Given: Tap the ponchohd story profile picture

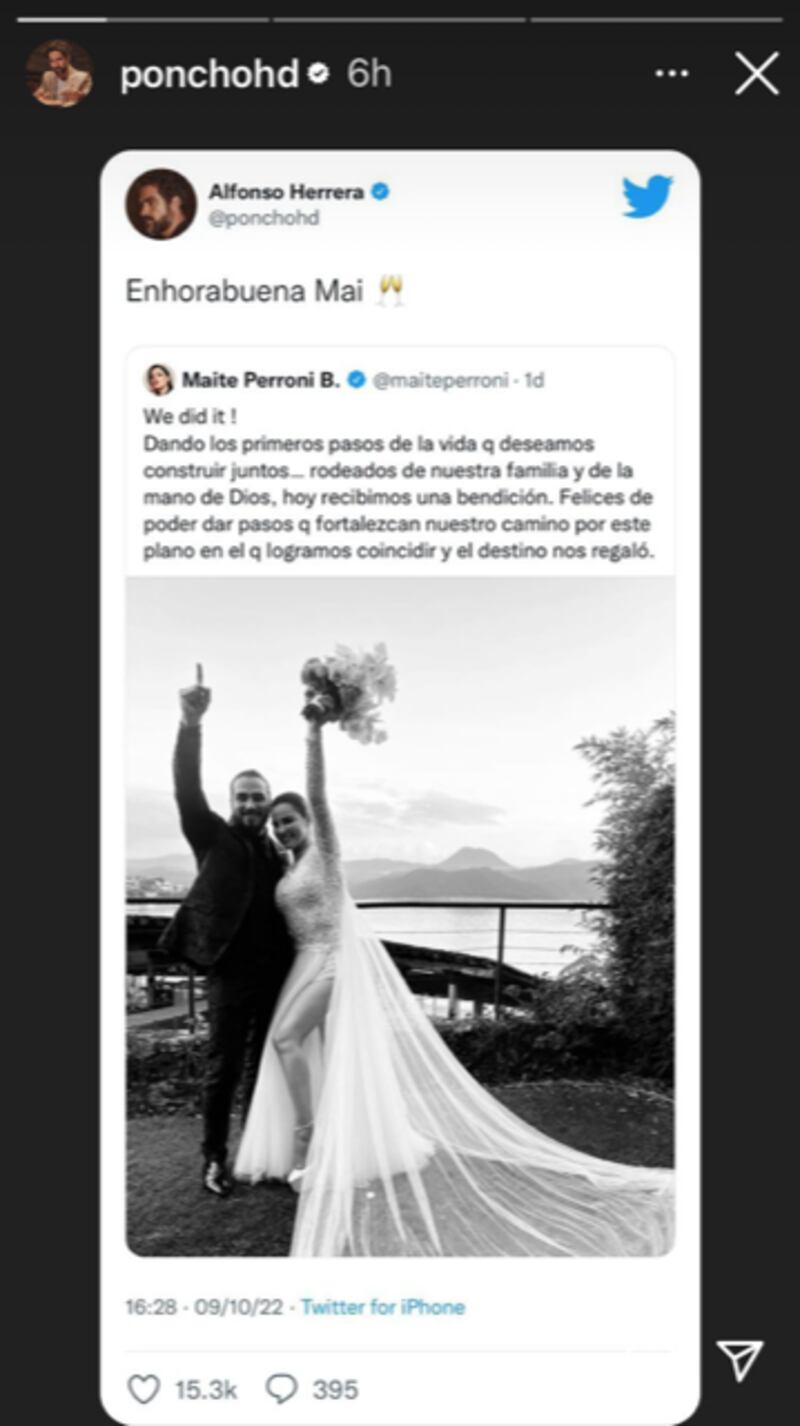Looking at the screenshot, I should (x=59, y=73).
